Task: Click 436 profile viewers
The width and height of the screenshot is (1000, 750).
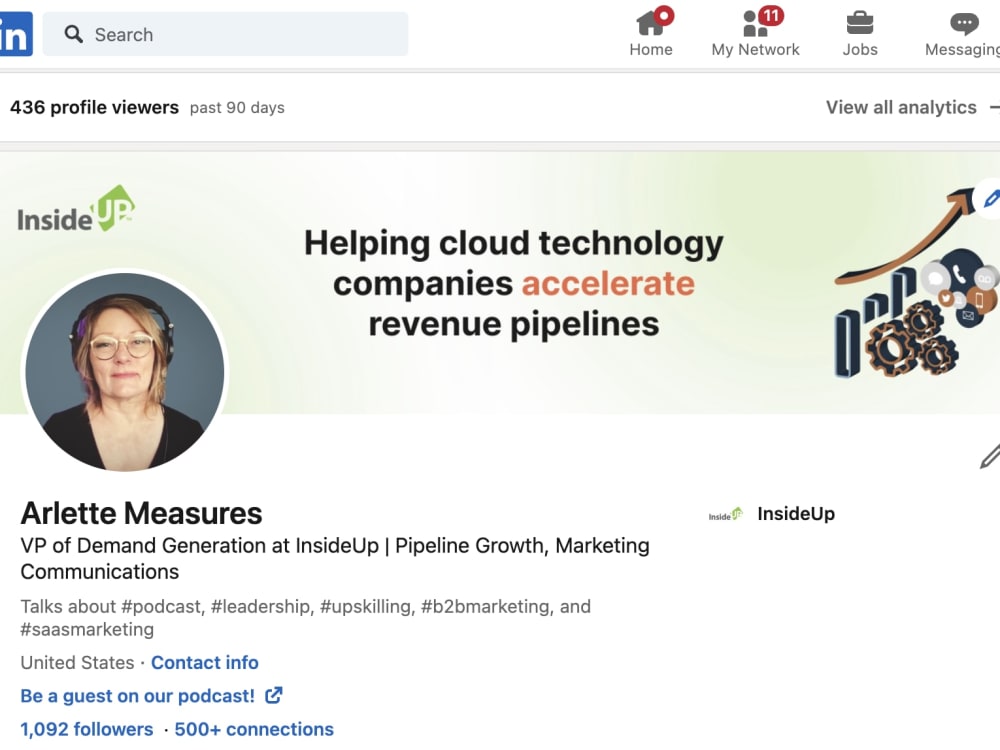Action: pyautogui.click(x=94, y=107)
